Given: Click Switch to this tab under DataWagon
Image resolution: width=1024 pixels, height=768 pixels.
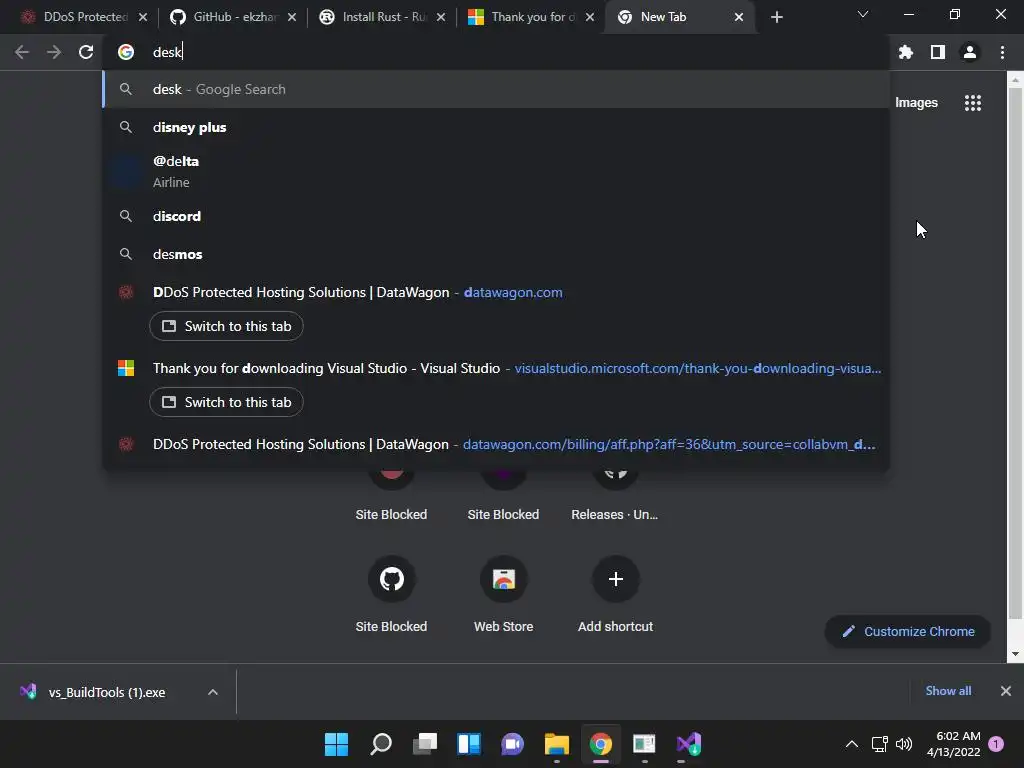Looking at the screenshot, I should pos(226,327).
